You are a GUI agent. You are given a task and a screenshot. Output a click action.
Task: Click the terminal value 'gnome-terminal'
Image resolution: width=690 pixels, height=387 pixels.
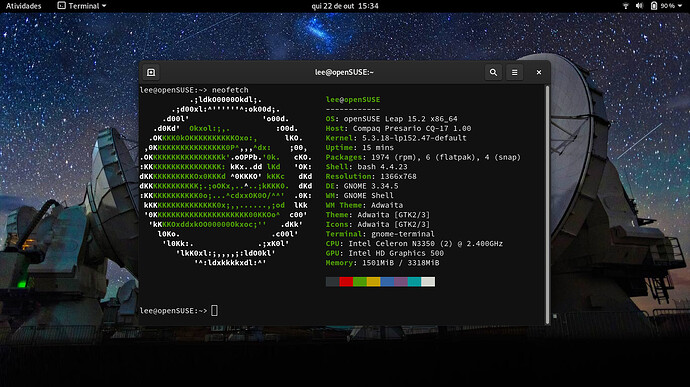(x=403, y=234)
